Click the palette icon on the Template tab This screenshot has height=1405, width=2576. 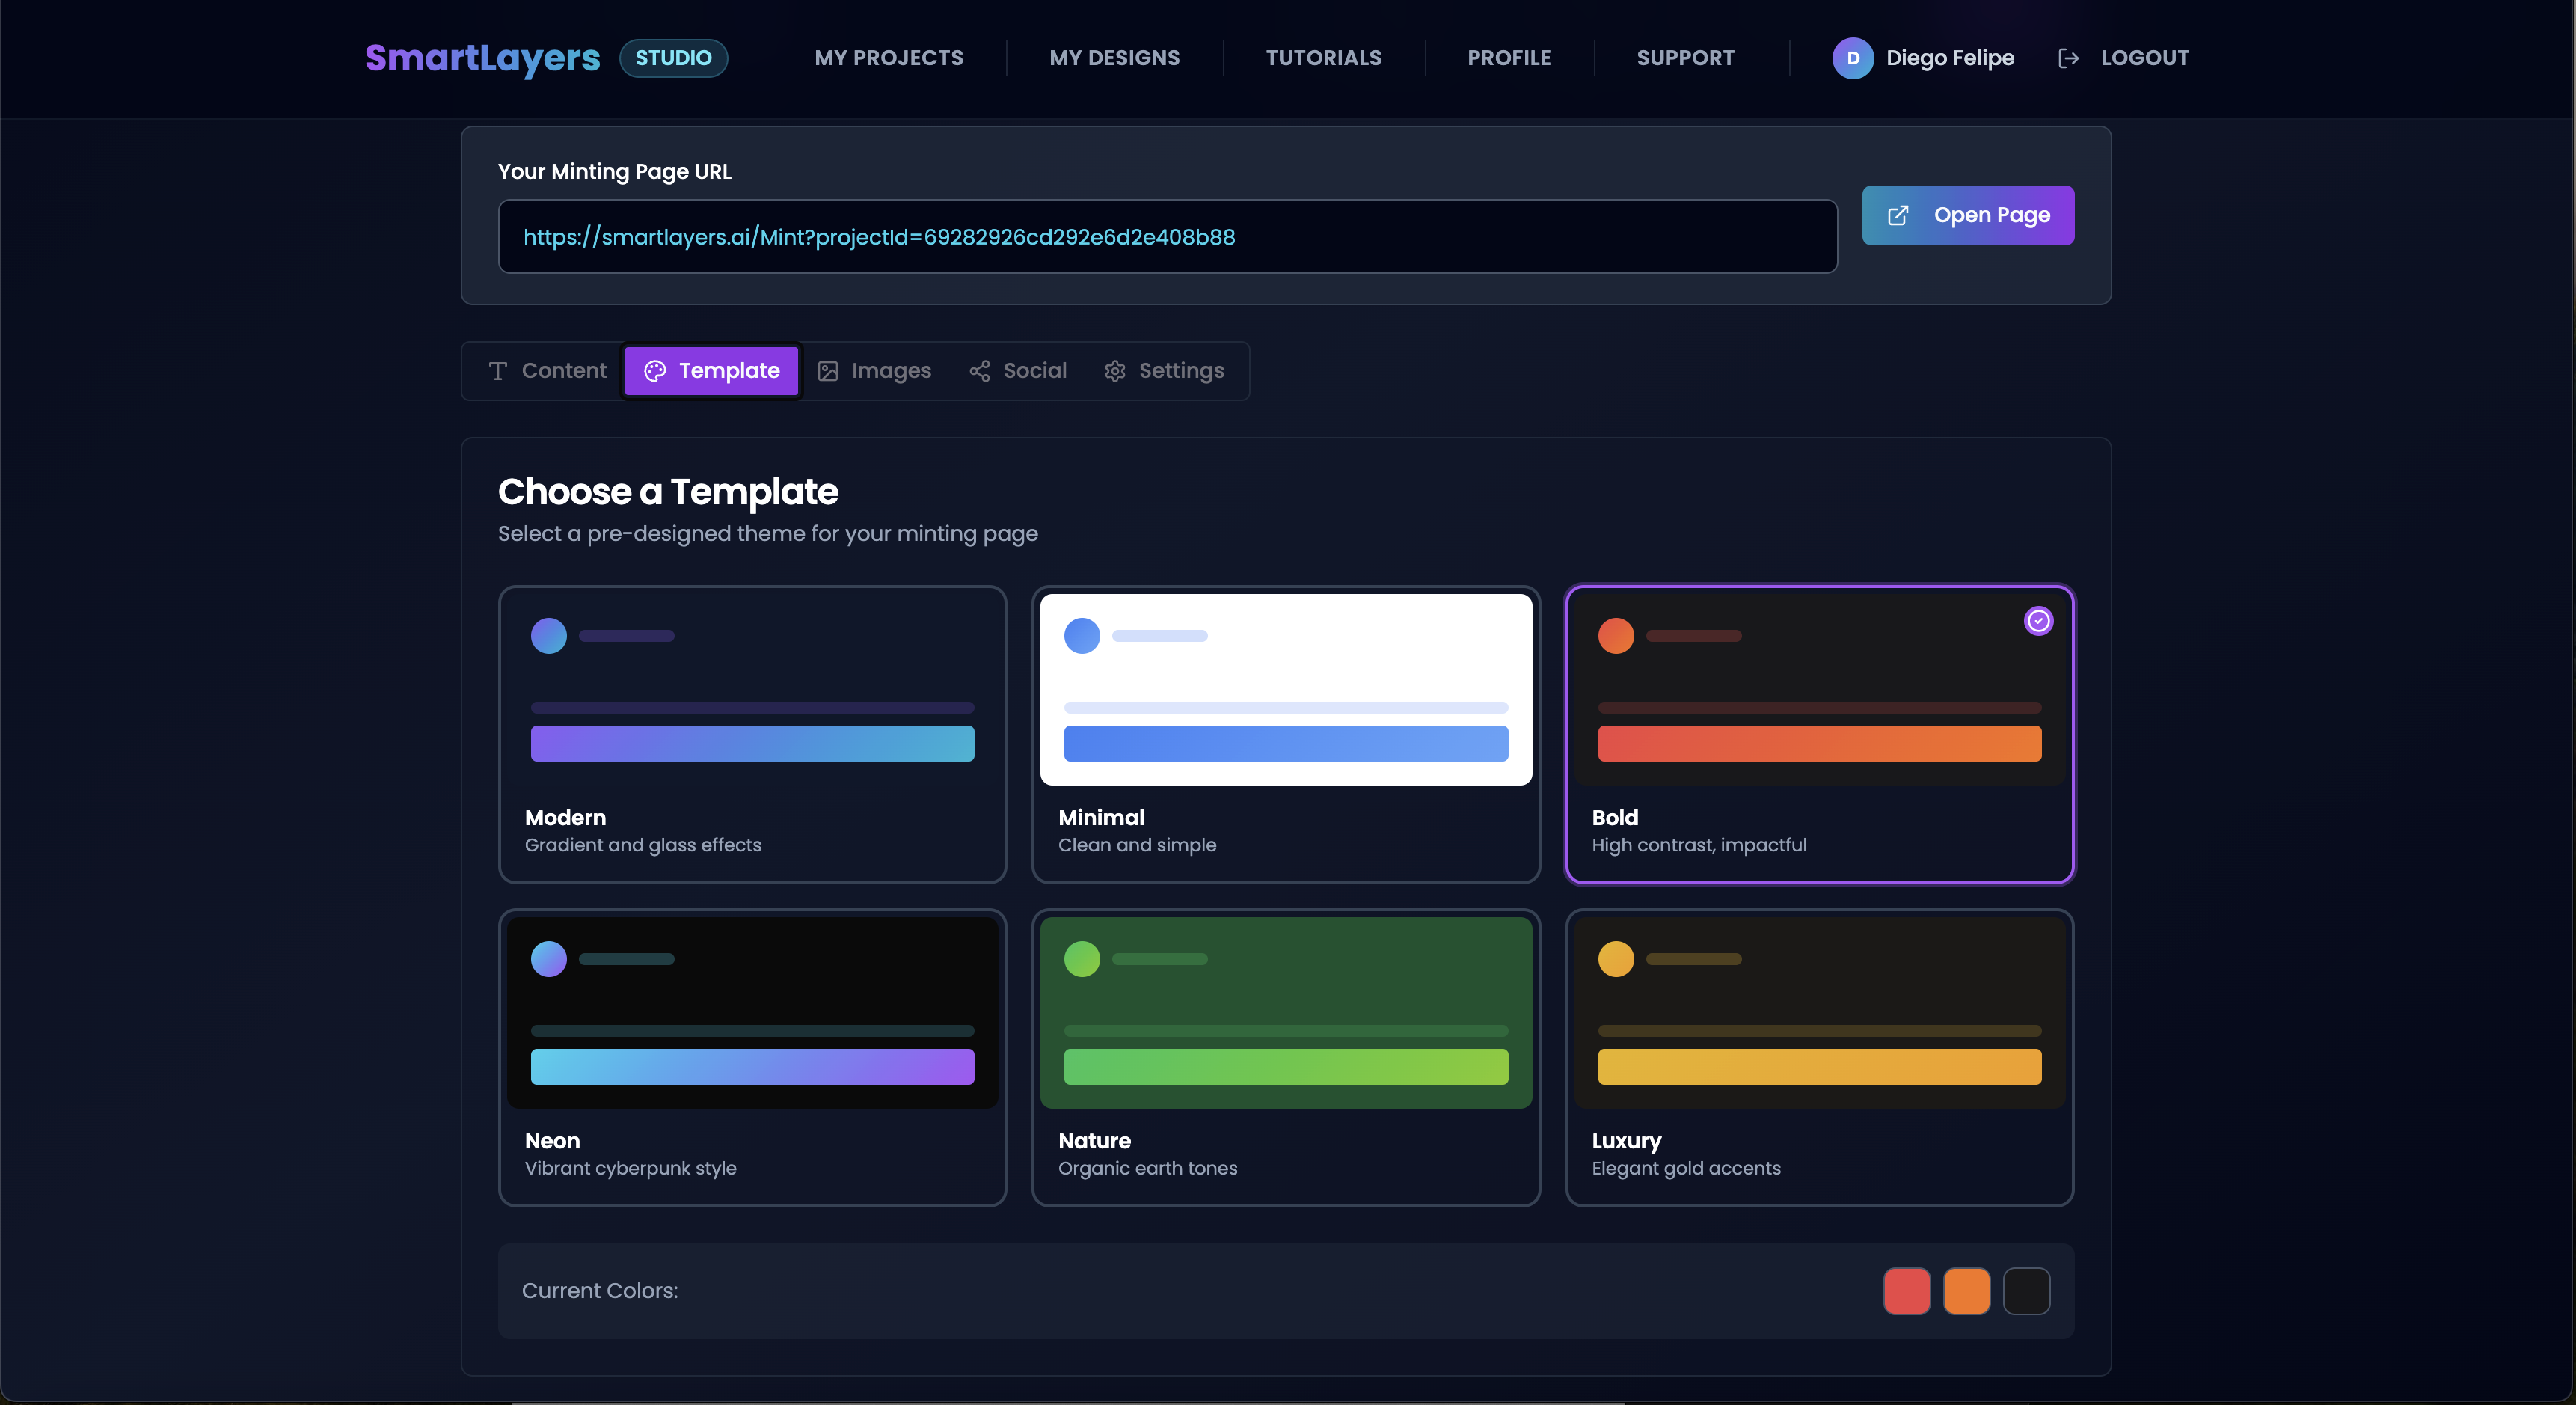(656, 370)
